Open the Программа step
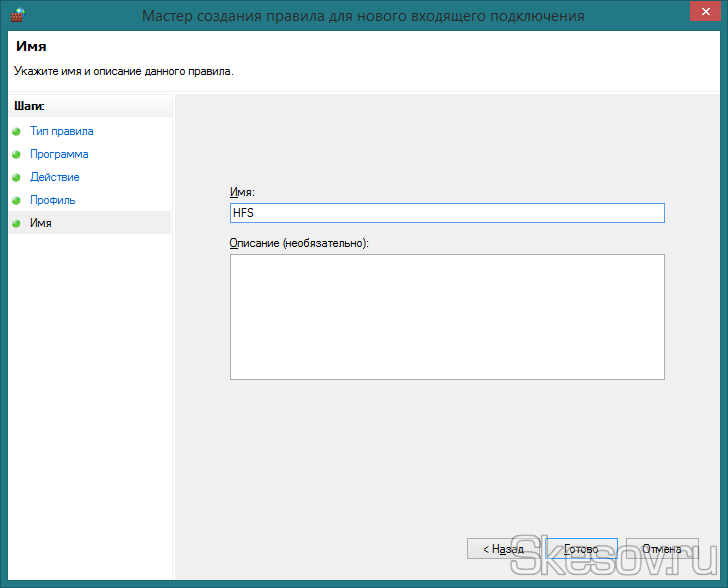This screenshot has height=588, width=728. [59, 154]
